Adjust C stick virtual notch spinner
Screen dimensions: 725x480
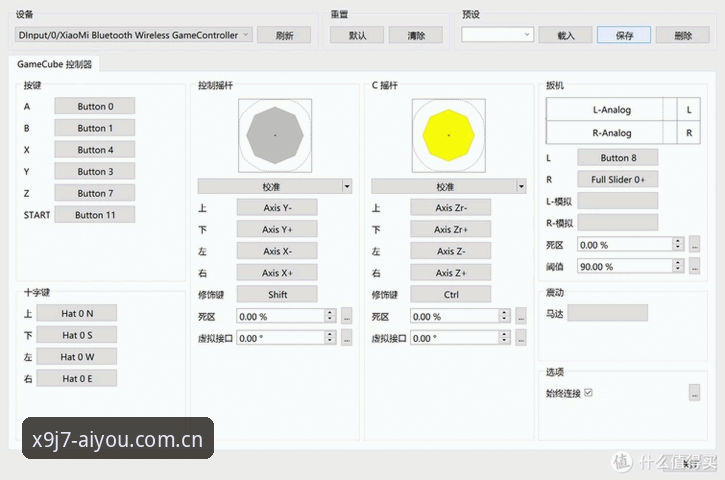coord(504,338)
